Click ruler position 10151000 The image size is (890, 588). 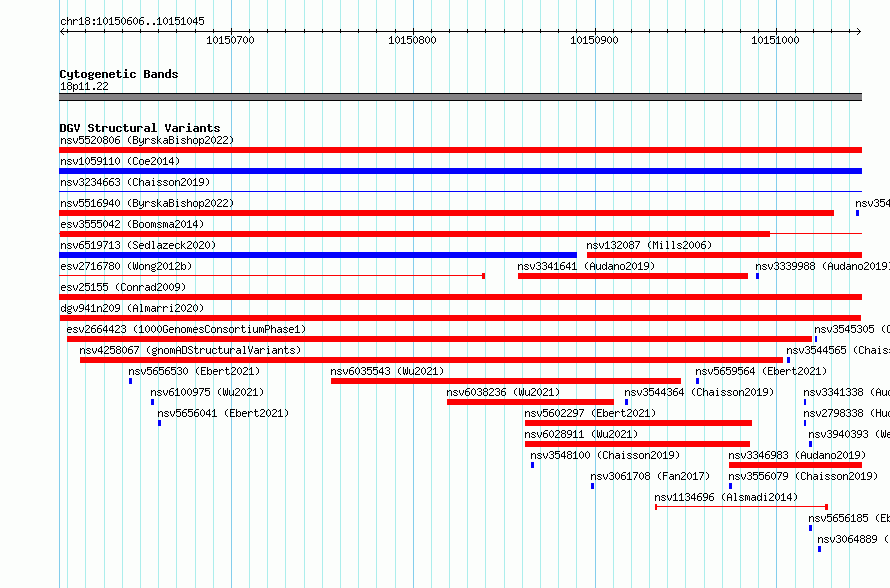pyautogui.click(x=775, y=40)
